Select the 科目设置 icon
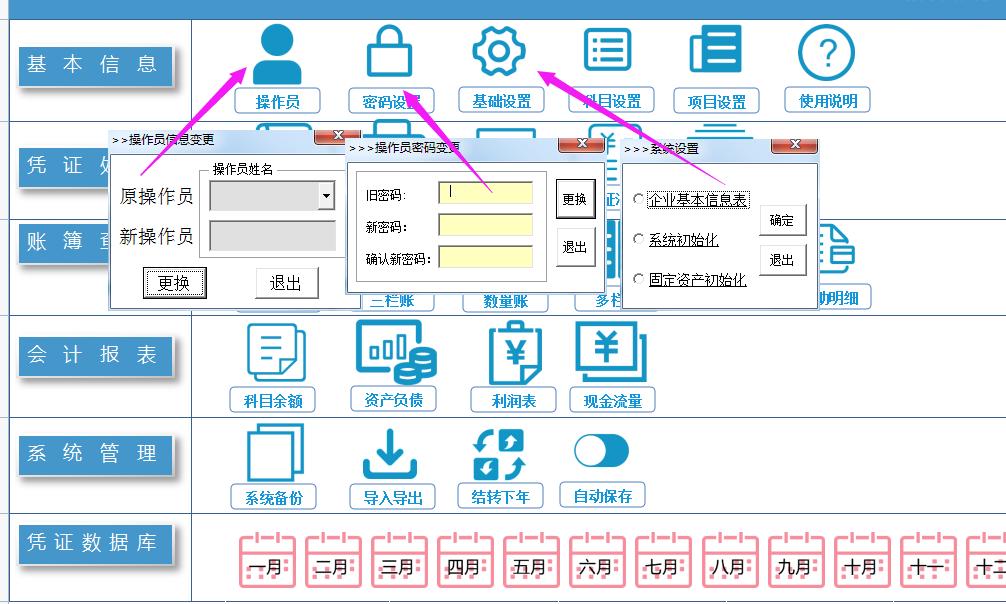This screenshot has height=604, width=1006. point(606,48)
